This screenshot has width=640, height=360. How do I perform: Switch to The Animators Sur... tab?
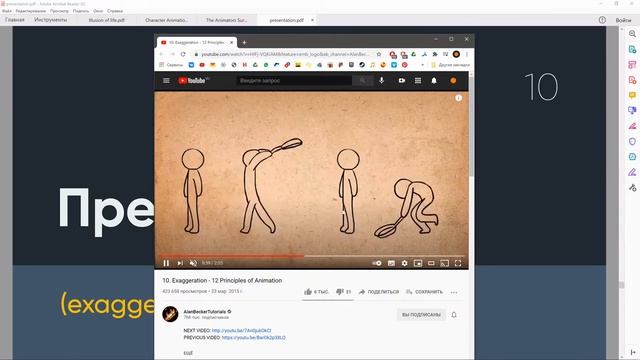pos(227,20)
